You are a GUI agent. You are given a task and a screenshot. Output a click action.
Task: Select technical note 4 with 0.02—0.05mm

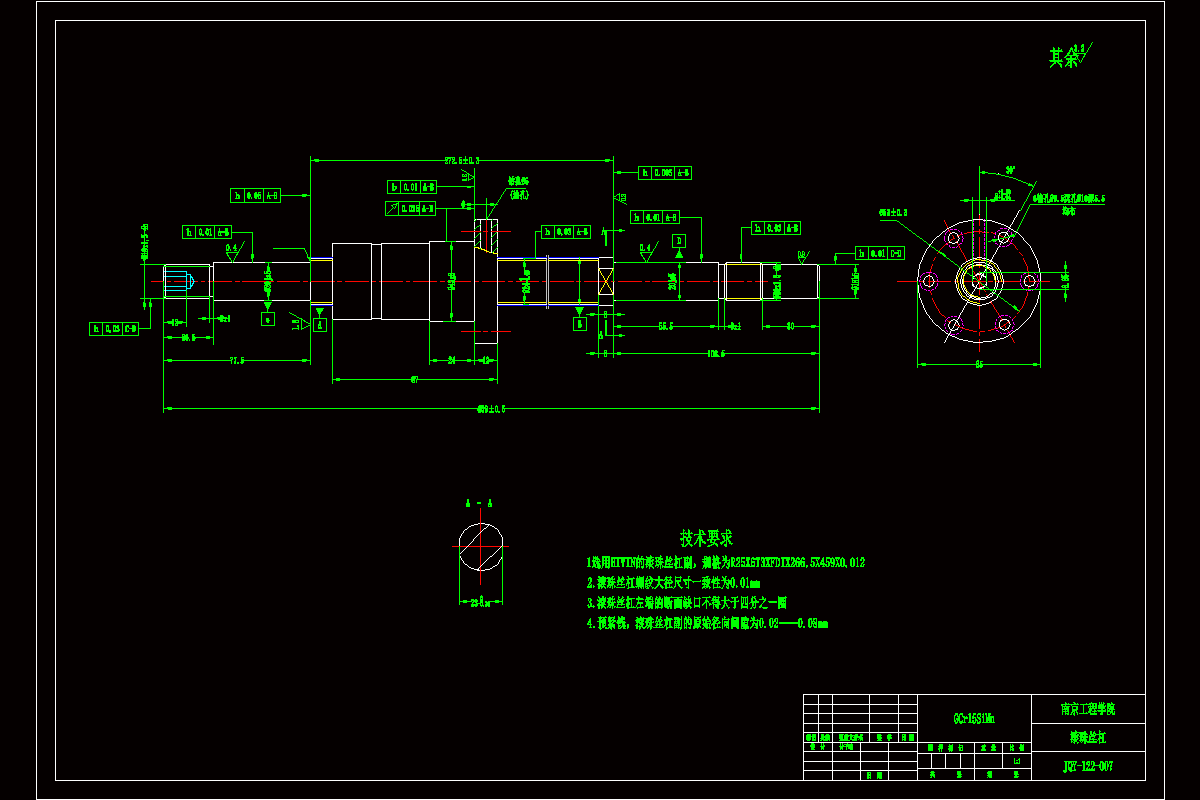pos(707,623)
